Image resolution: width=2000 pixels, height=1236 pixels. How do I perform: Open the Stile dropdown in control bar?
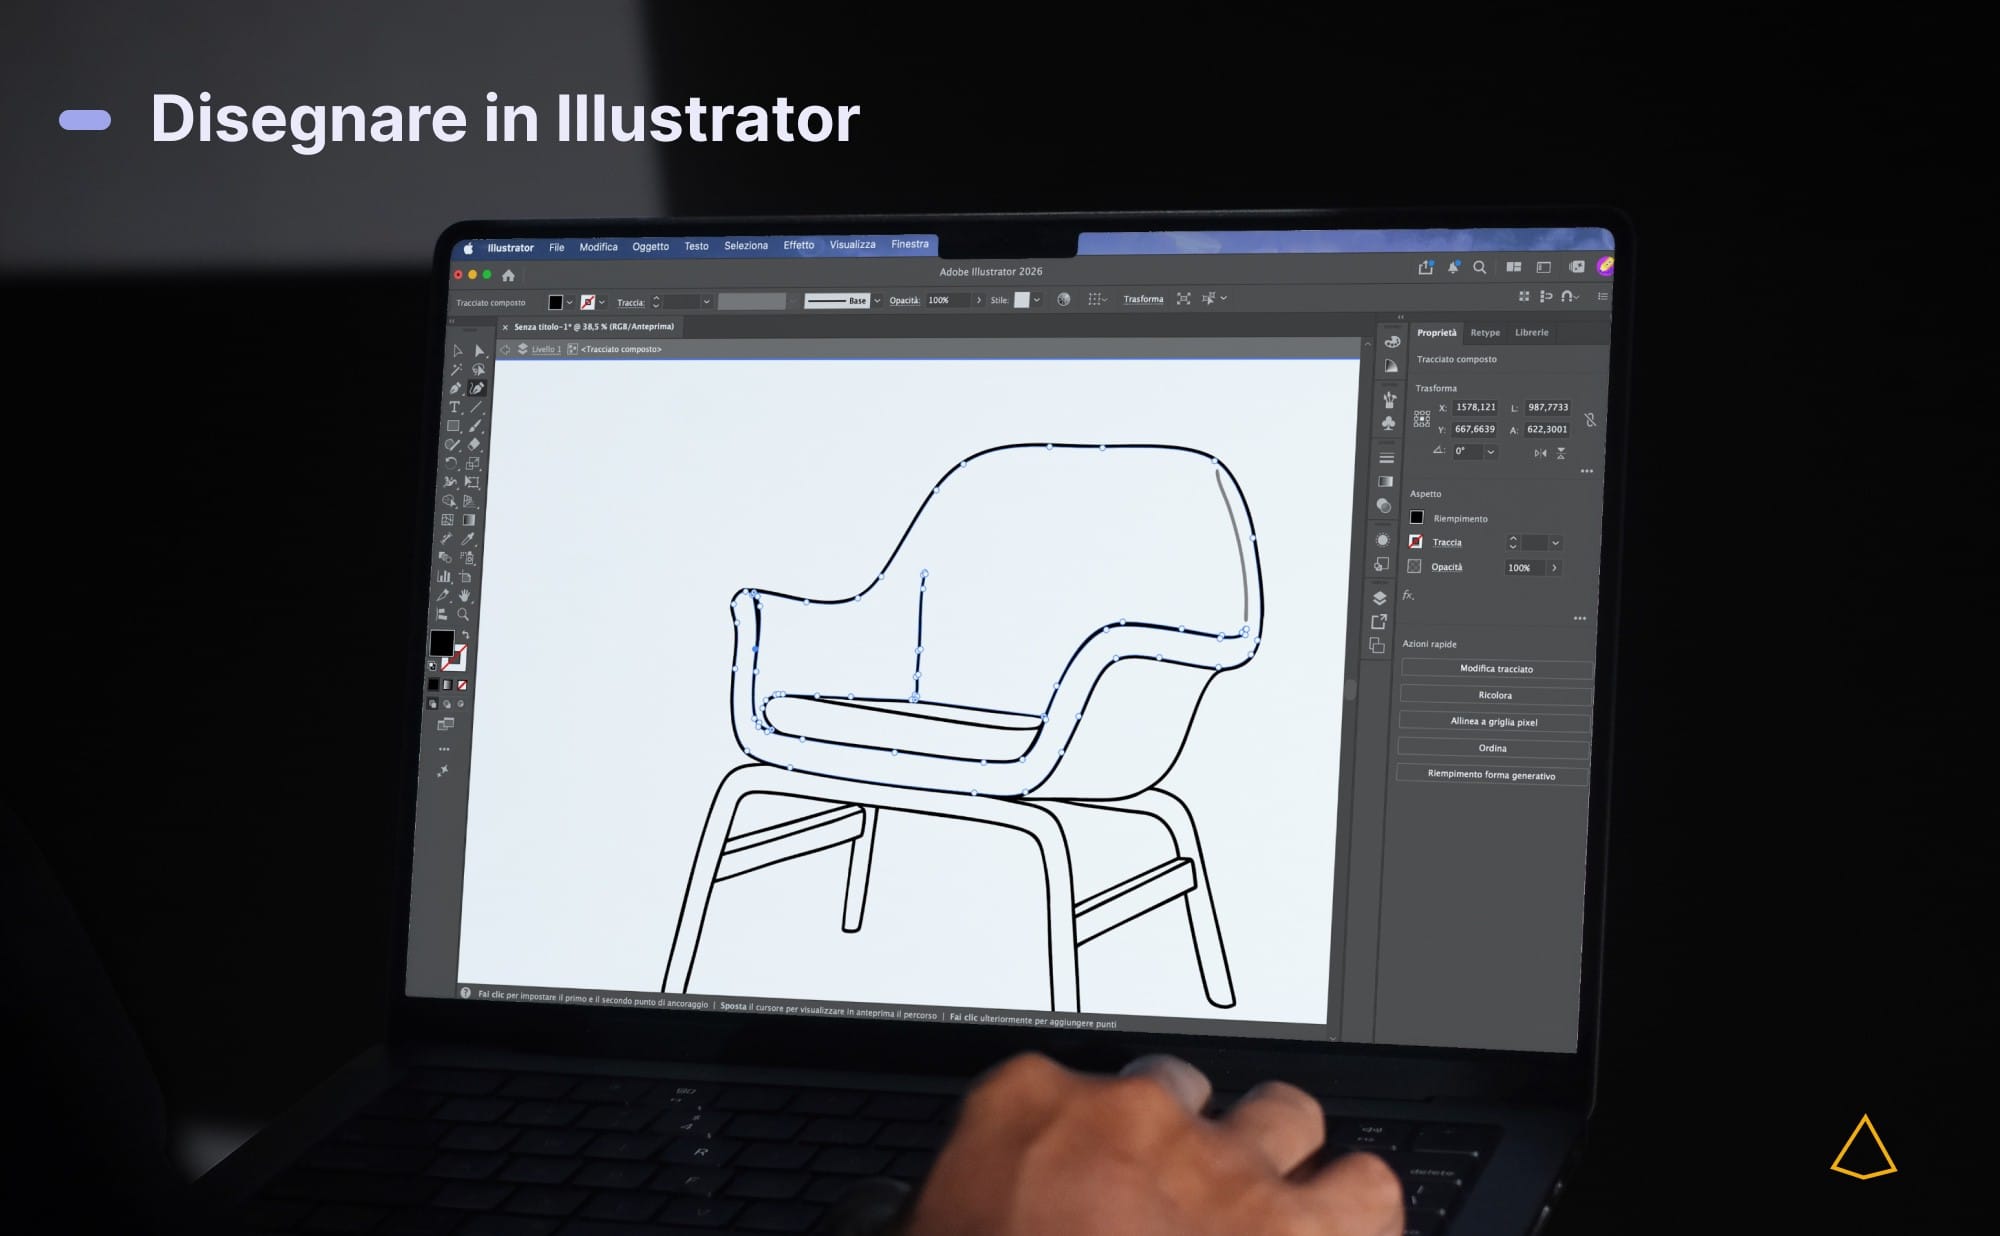(x=1037, y=299)
